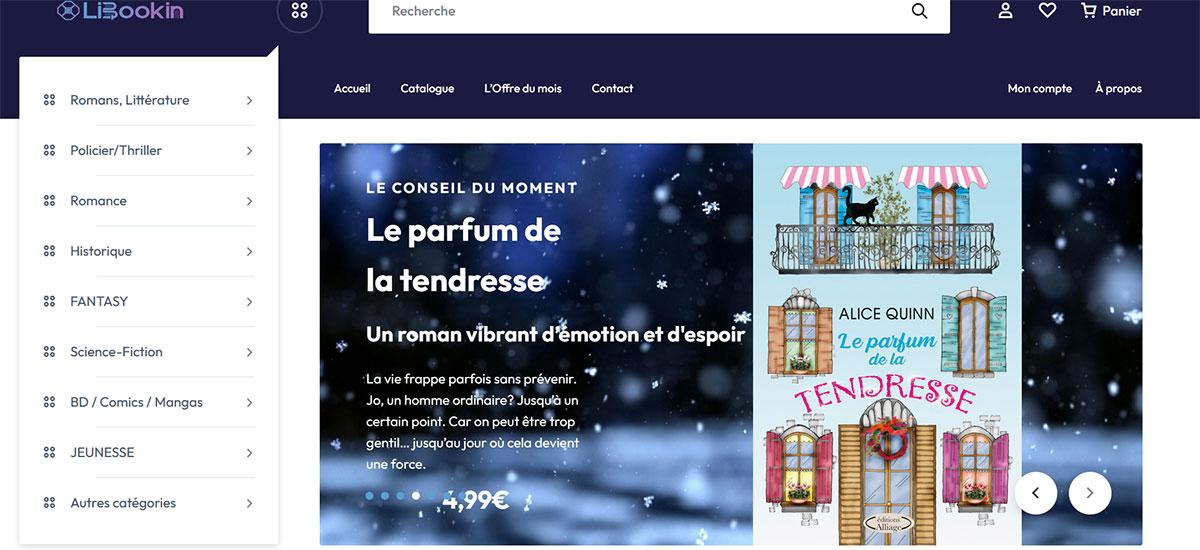Open the user account icon
This screenshot has height=550, width=1200.
tap(1006, 11)
